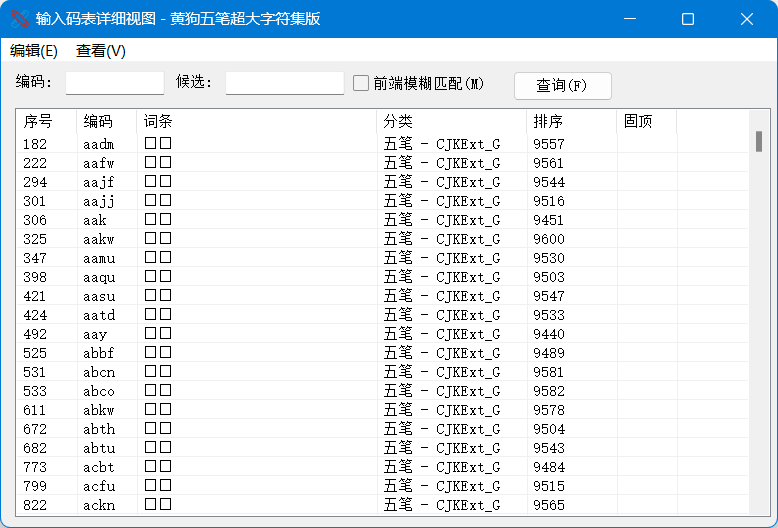Maximize the window
The width and height of the screenshot is (778, 528).
(x=688, y=19)
